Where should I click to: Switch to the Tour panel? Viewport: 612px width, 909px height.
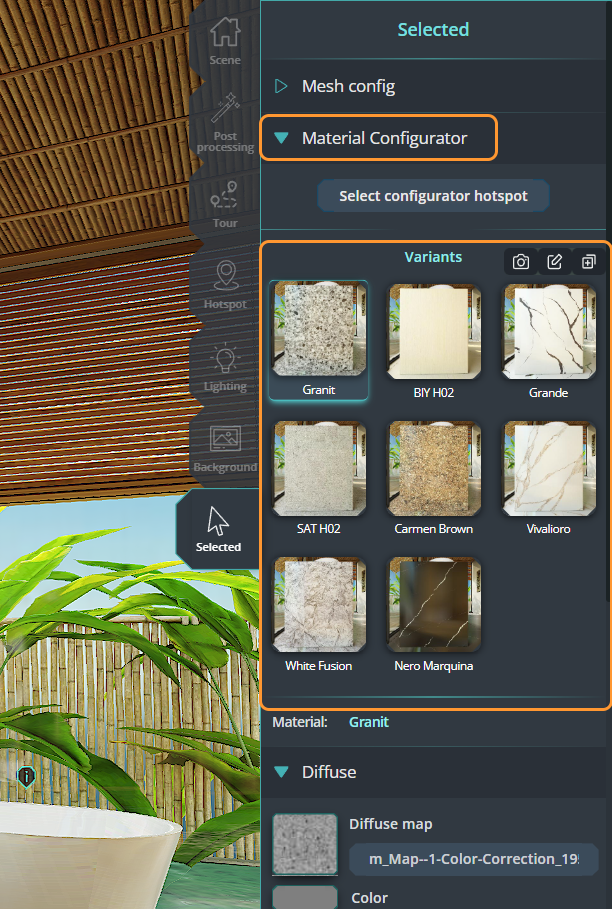[225, 203]
